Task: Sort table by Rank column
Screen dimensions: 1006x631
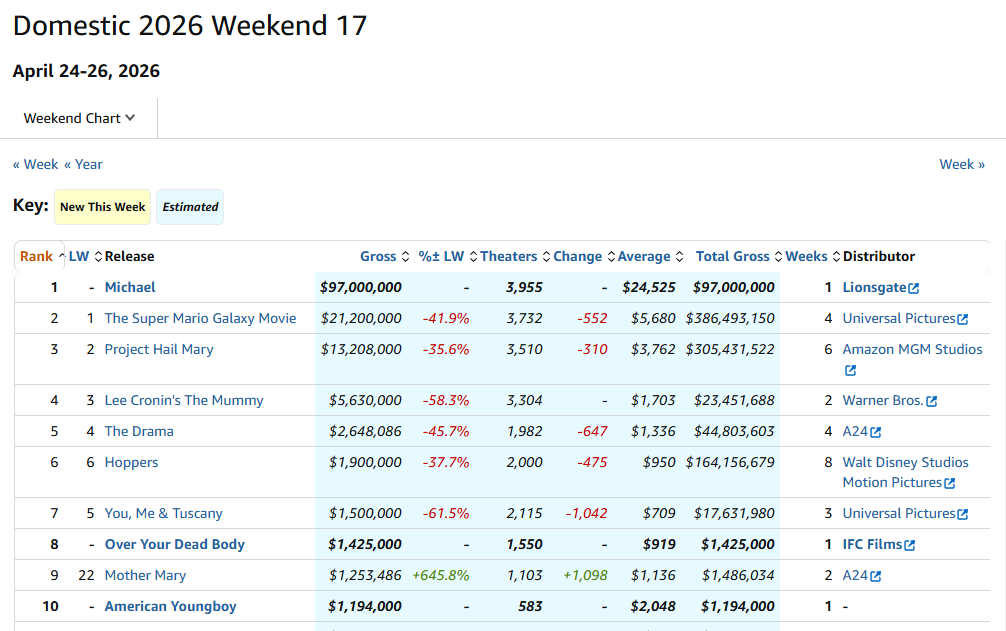Action: [x=36, y=257]
